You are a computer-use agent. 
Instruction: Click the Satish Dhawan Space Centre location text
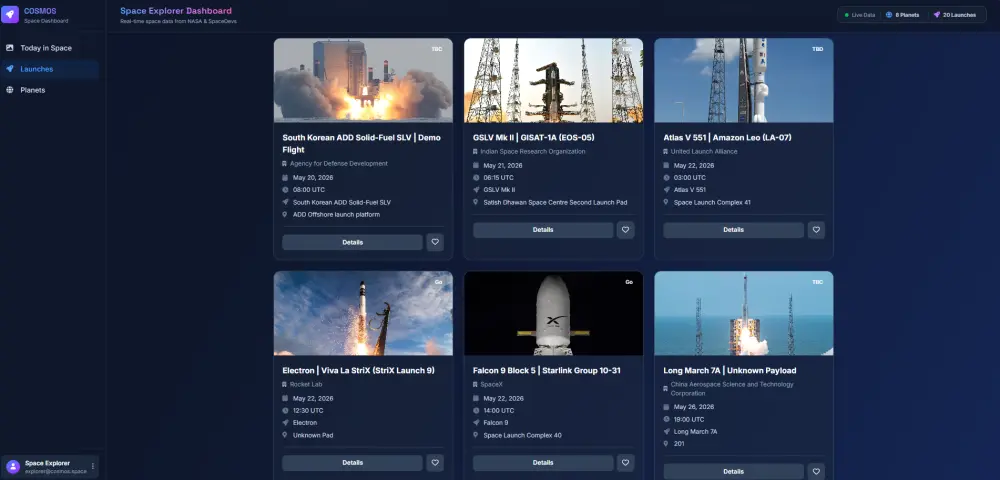555,202
